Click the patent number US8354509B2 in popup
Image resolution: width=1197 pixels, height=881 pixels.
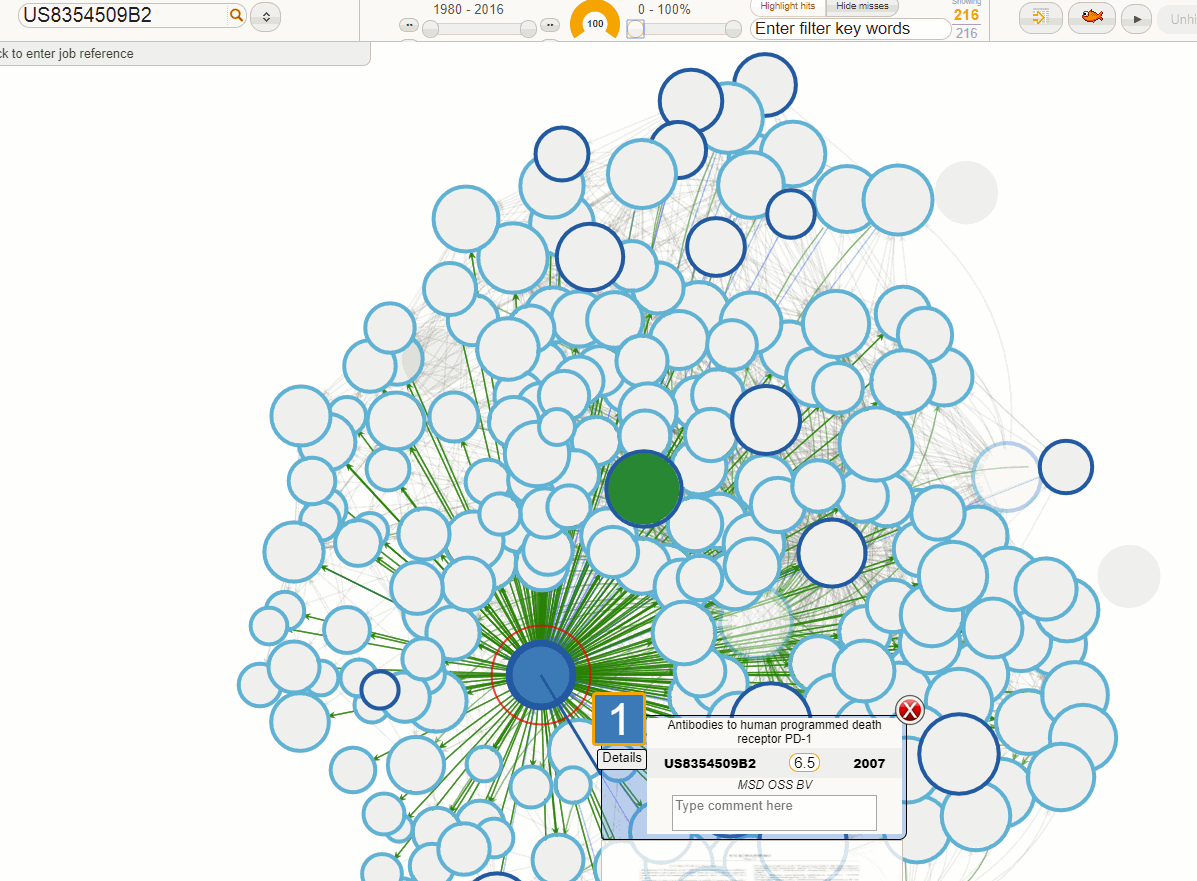click(710, 763)
